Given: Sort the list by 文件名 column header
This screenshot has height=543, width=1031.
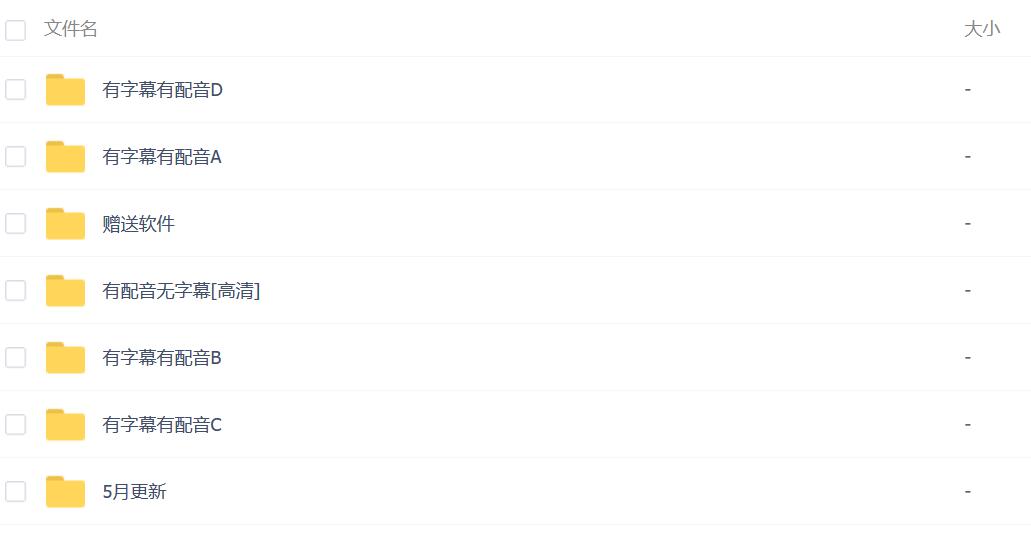Looking at the screenshot, I should coord(70,29).
